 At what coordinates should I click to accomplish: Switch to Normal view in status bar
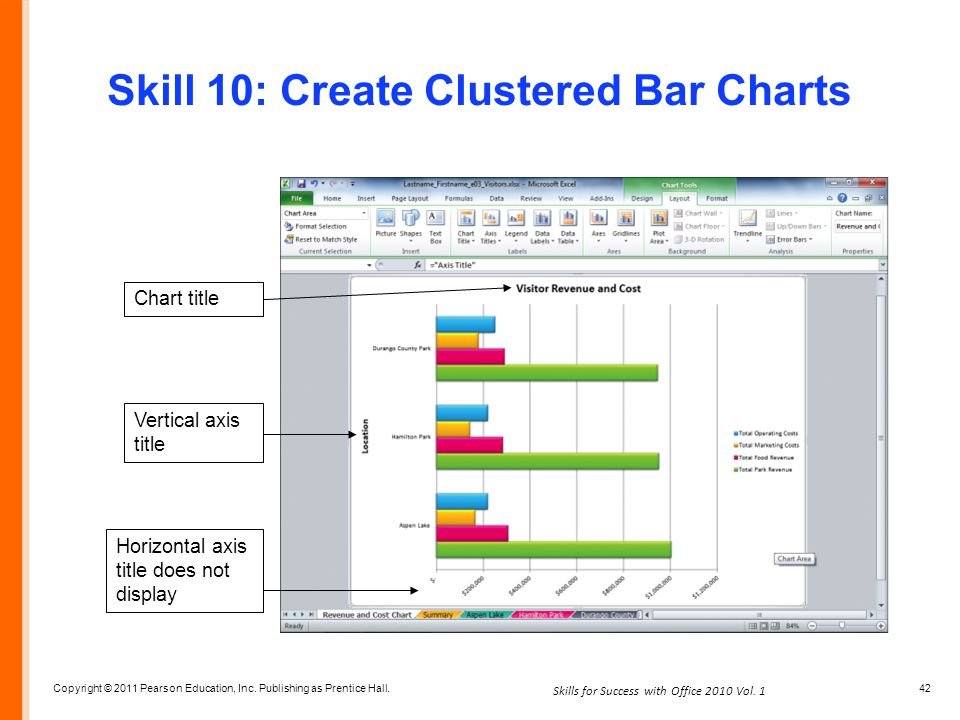[x=753, y=626]
